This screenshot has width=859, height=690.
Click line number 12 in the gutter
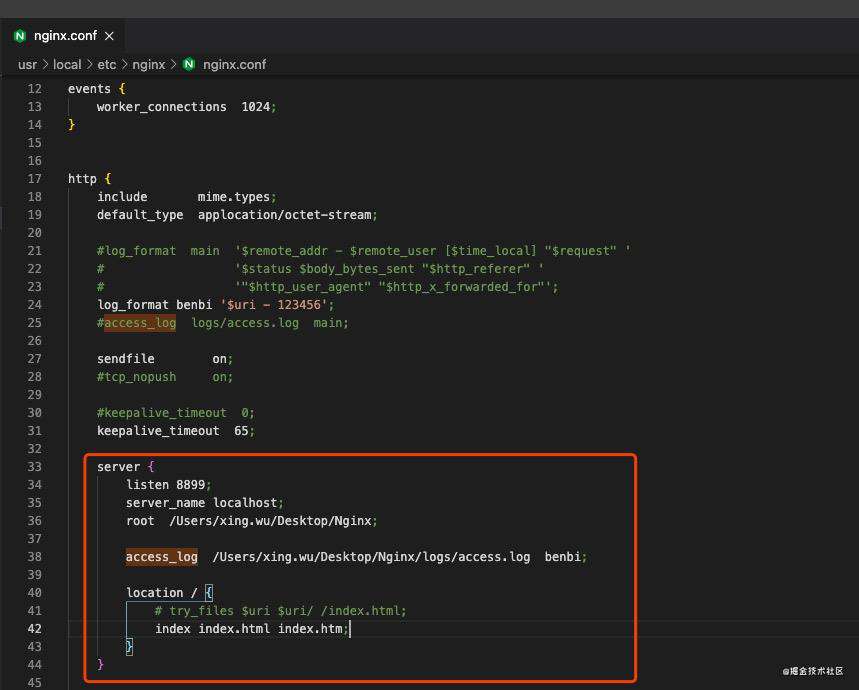[x=35, y=89]
